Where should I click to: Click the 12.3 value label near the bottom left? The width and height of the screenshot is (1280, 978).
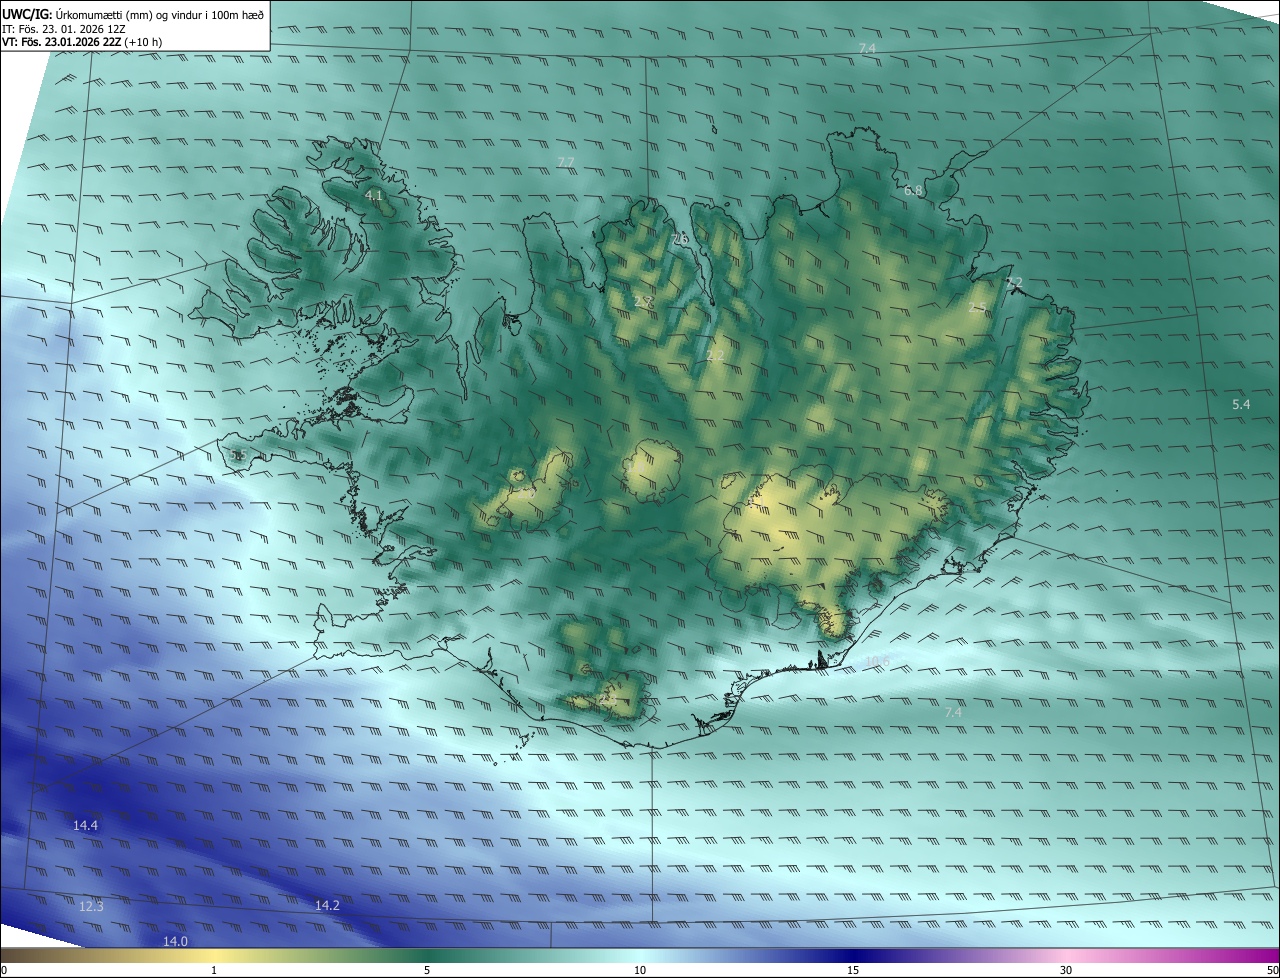(91, 906)
